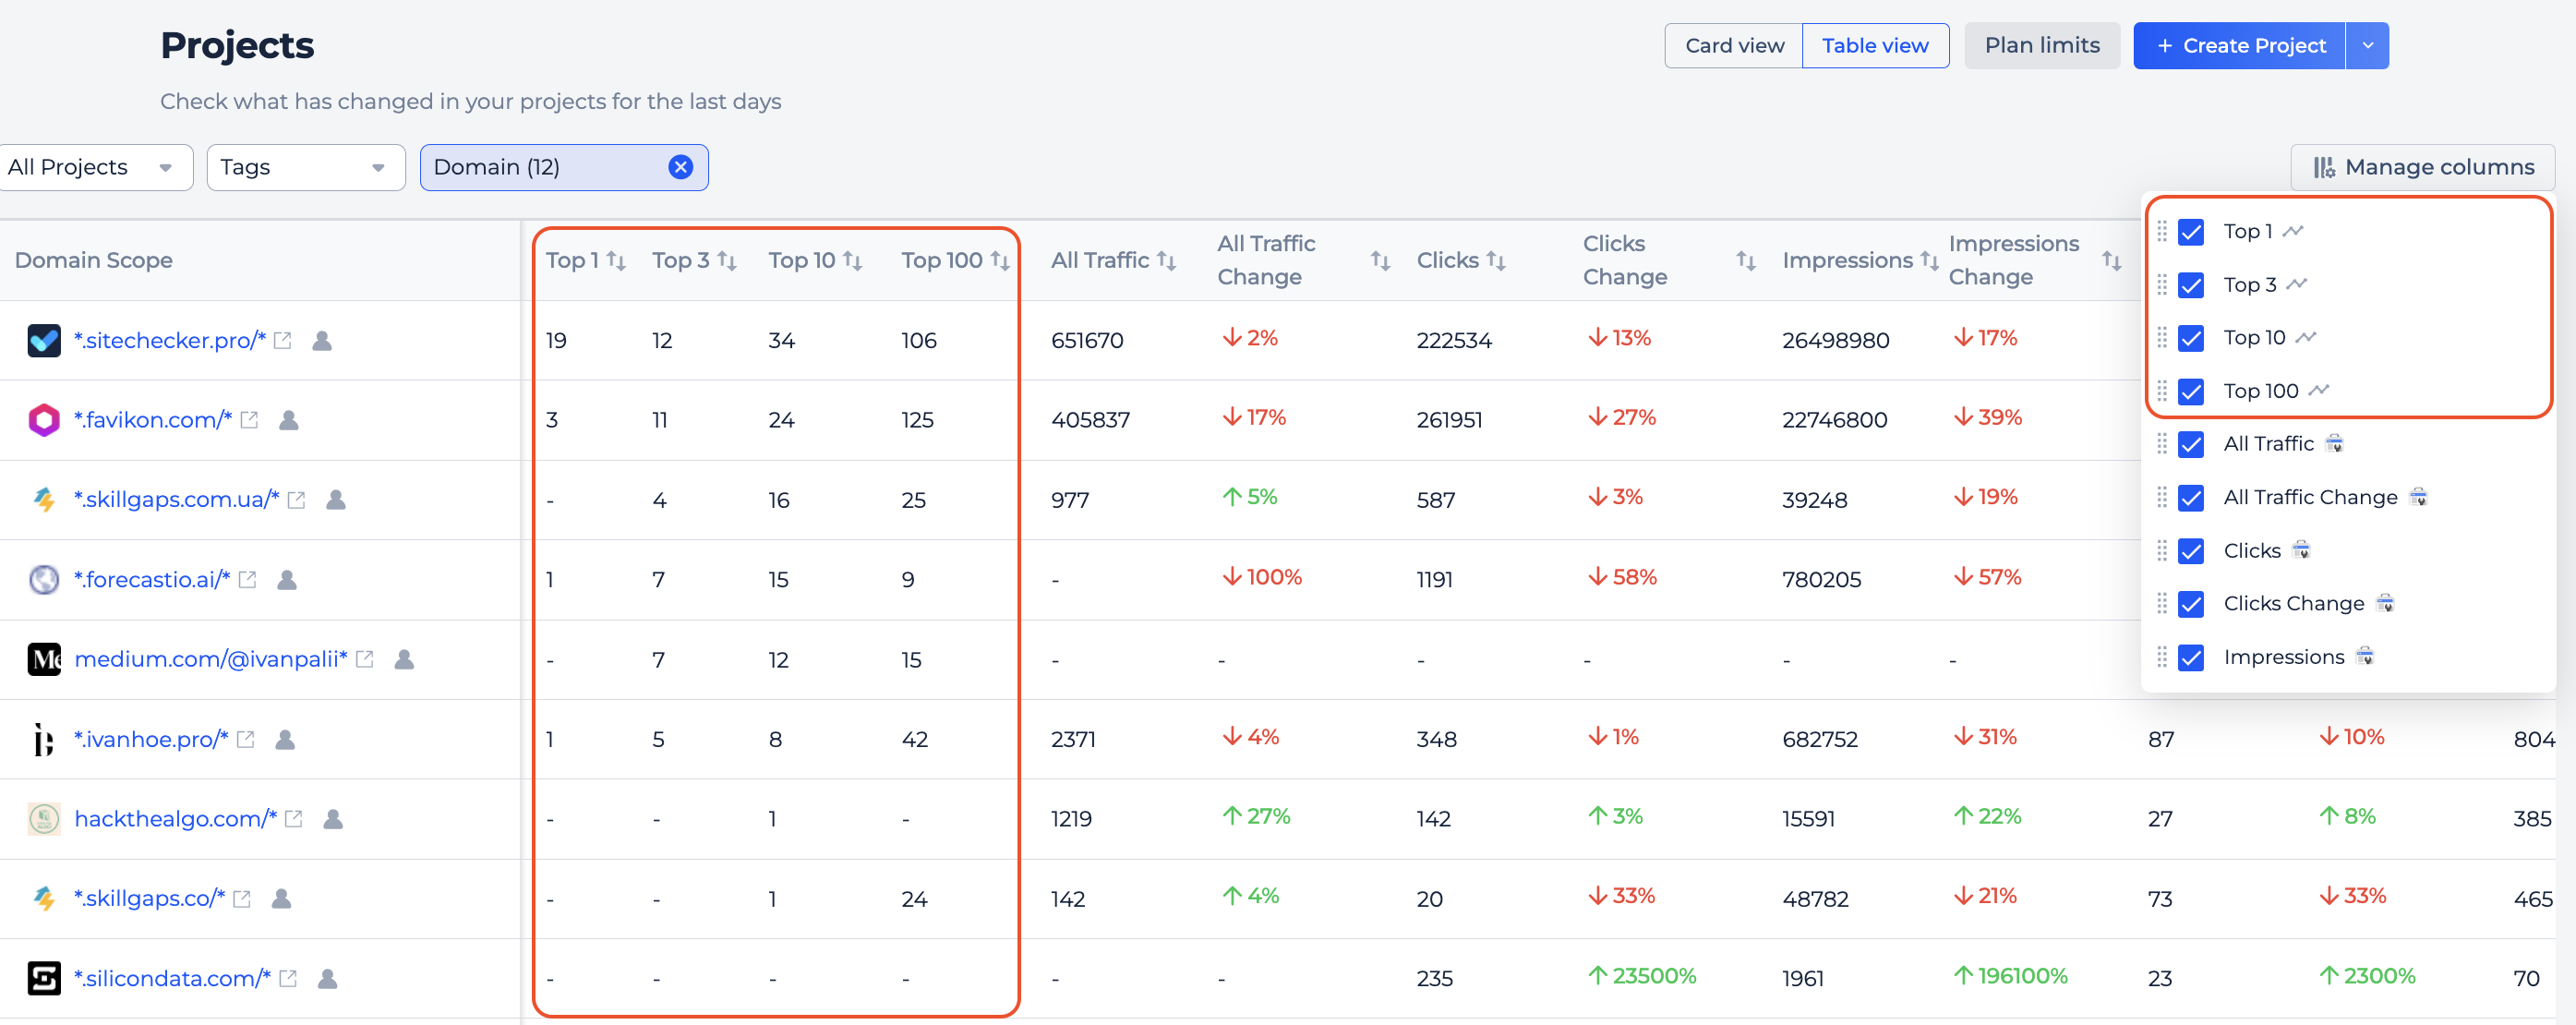Viewport: 2576px width, 1025px height.
Task: Open external link icon for *.sitechecker.pro/*
Action: 283,341
